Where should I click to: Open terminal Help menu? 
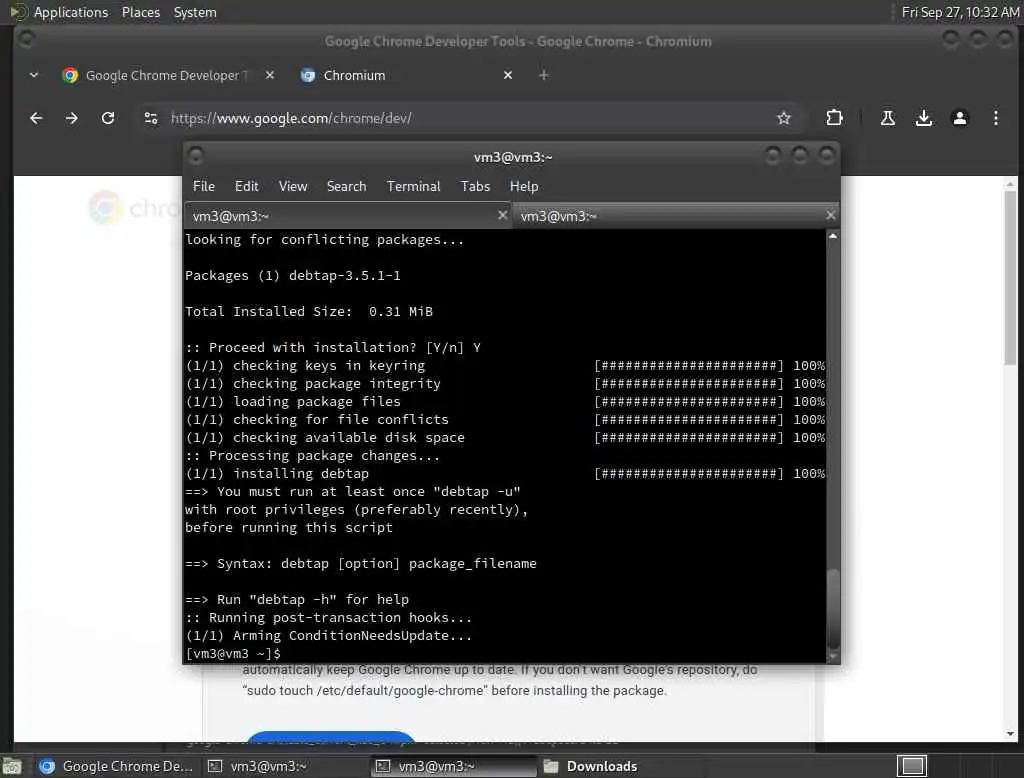click(524, 186)
